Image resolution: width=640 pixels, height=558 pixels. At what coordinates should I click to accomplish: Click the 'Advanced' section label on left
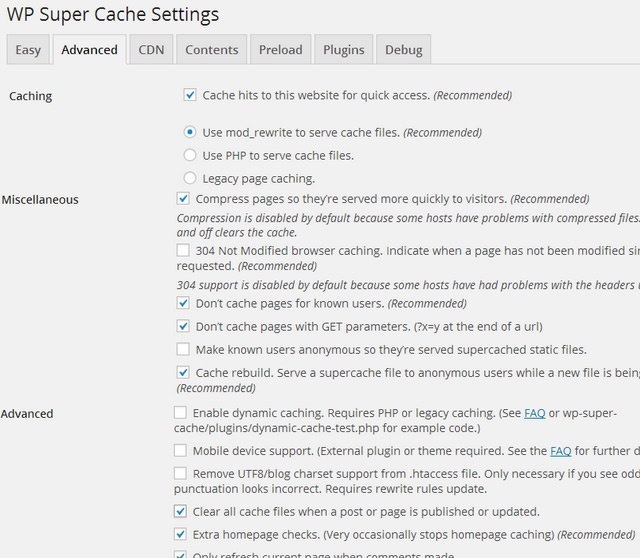click(x=27, y=414)
